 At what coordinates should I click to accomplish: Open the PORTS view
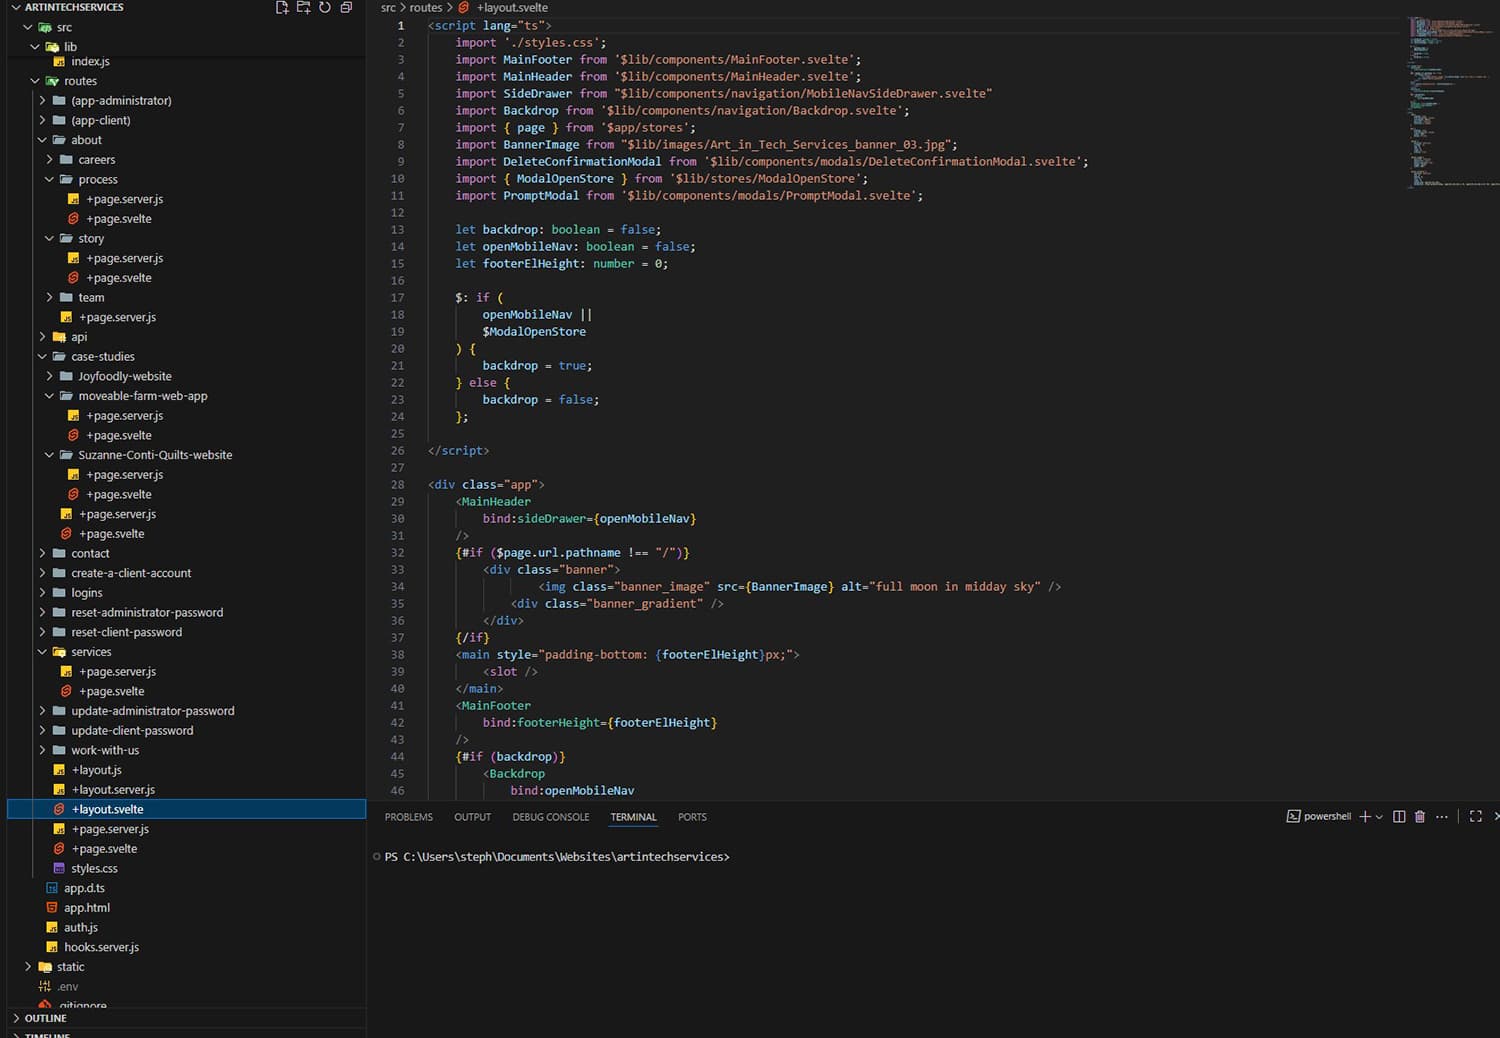(691, 817)
